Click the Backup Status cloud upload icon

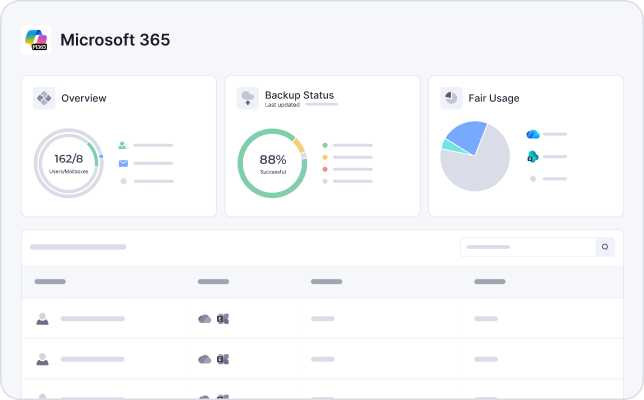pyautogui.click(x=248, y=98)
